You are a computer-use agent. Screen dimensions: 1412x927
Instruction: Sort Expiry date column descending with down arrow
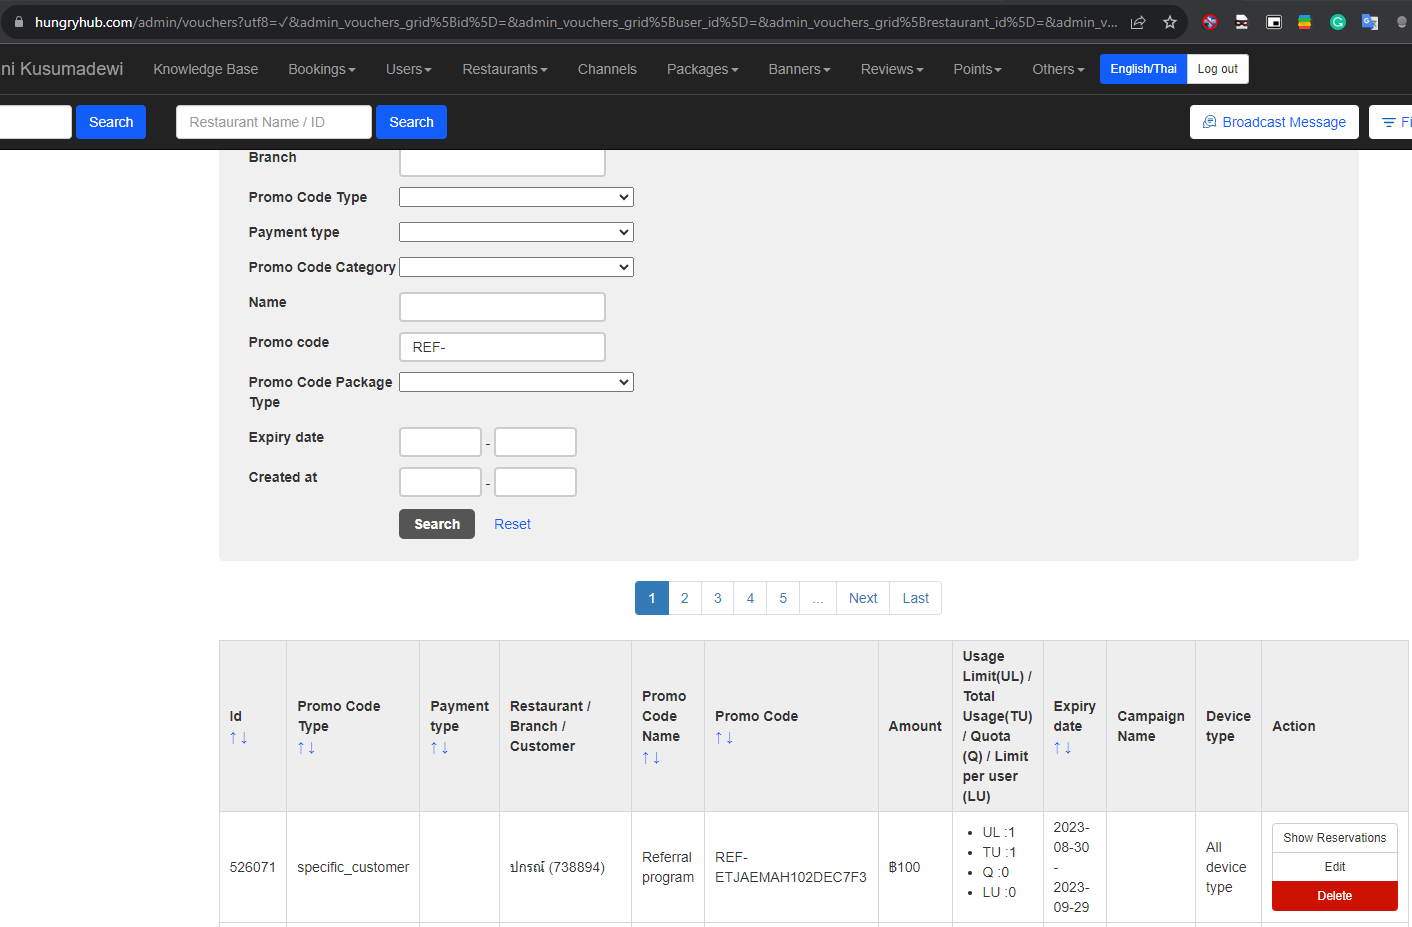(1068, 748)
